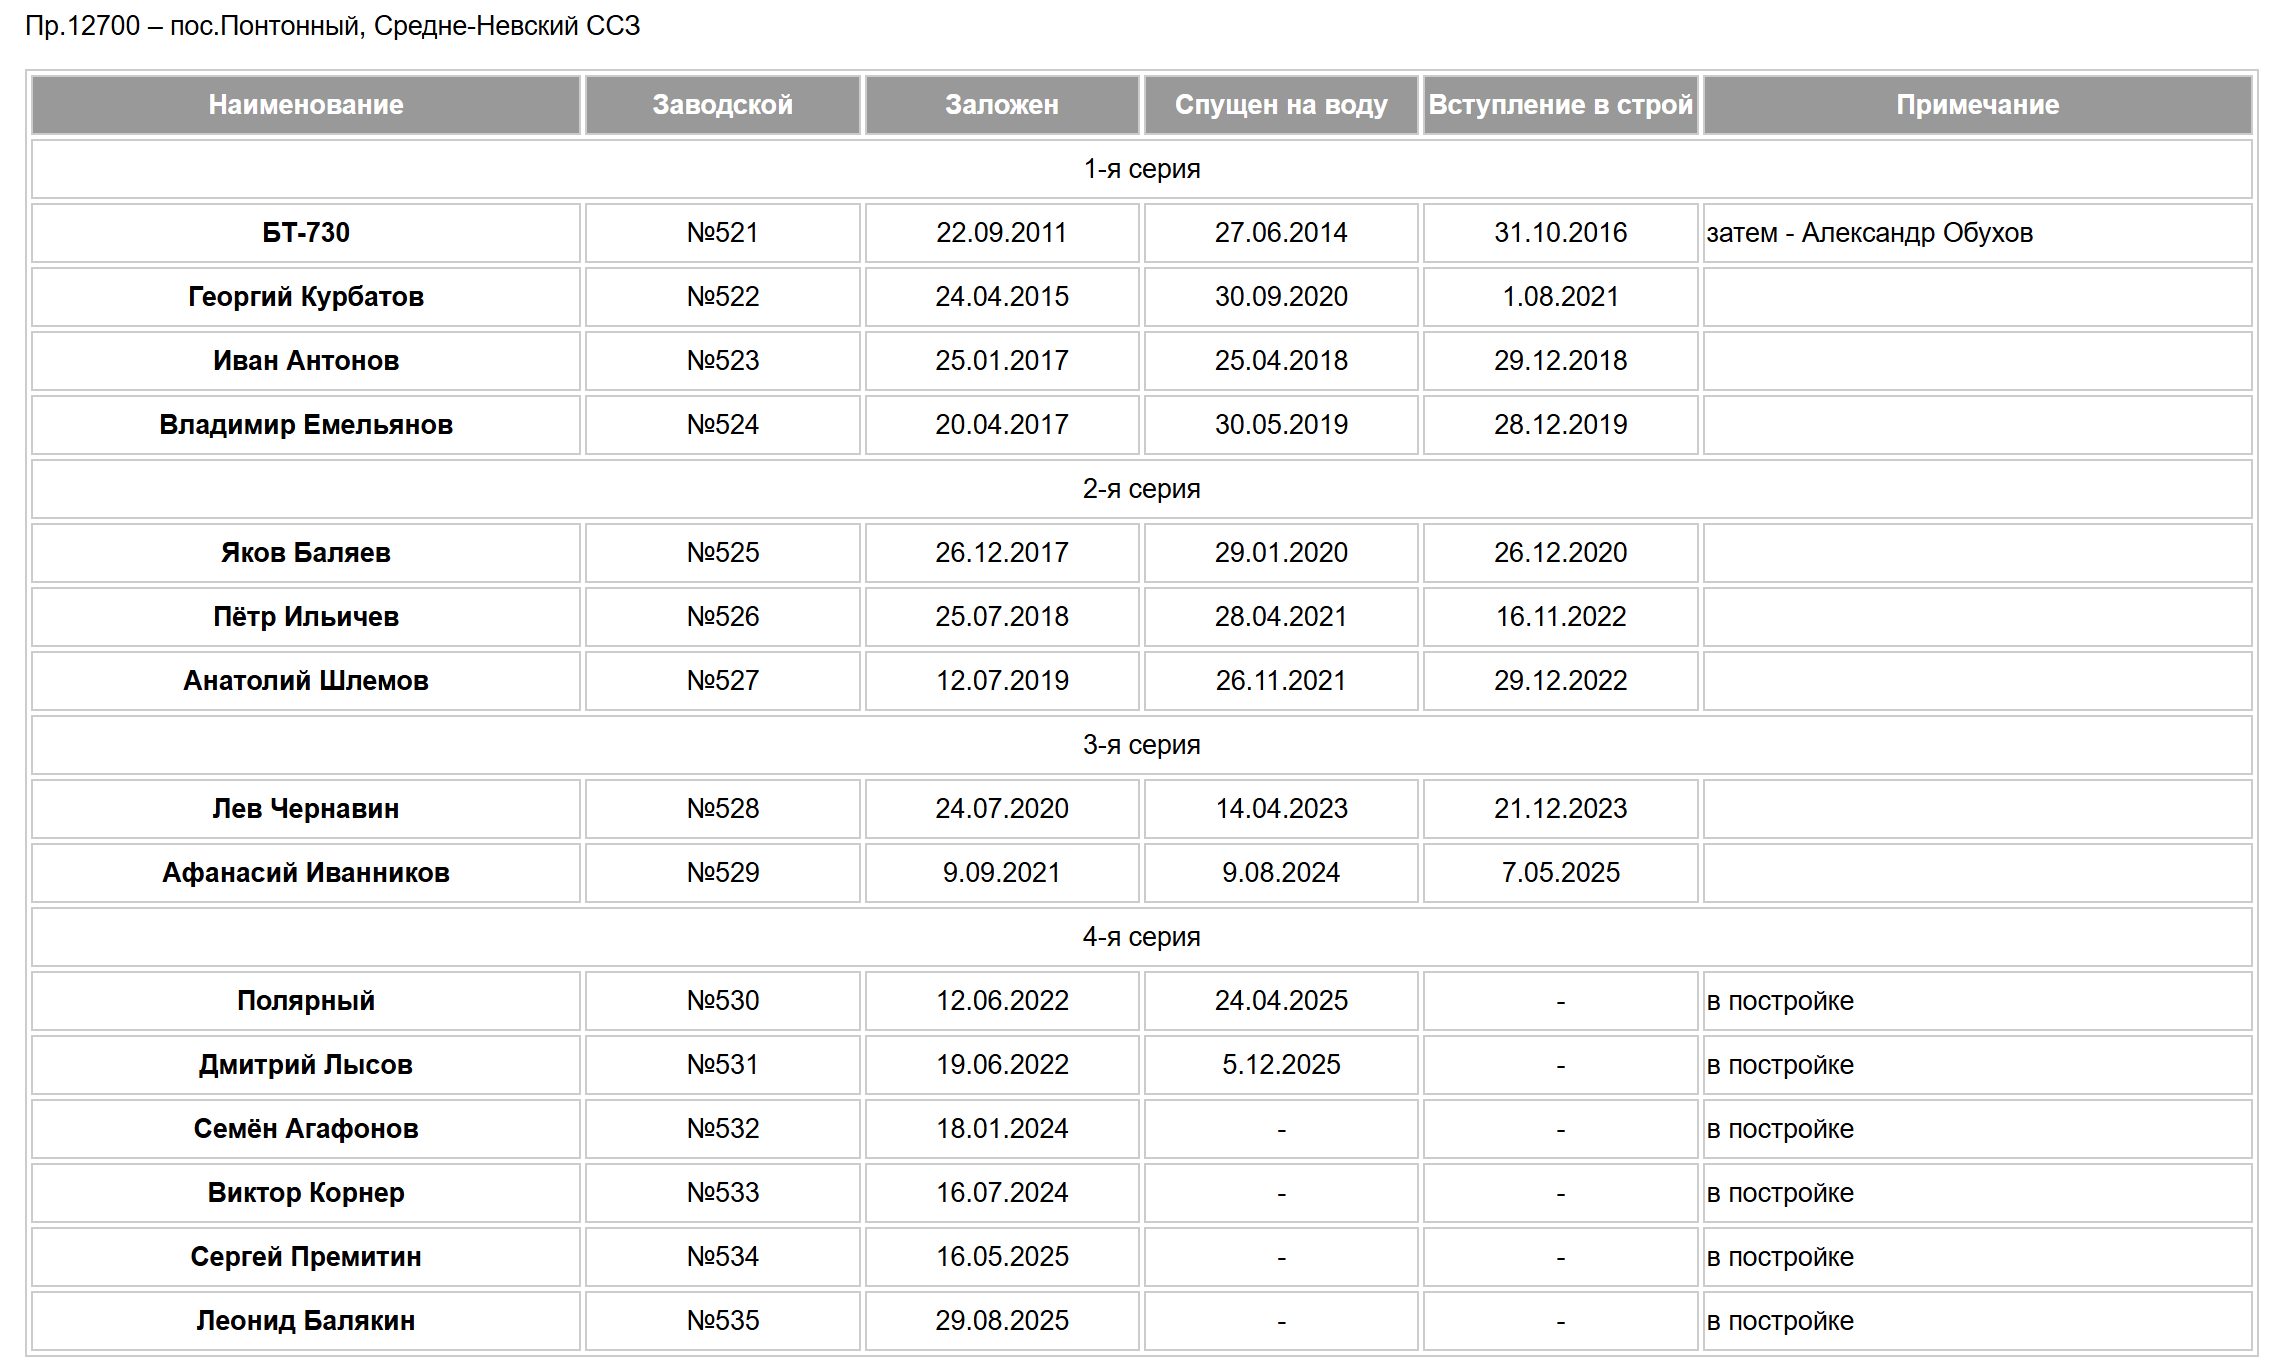Click the note затем - Александр Обухов
This screenshot has height=1366, width=2279.
1869,233
